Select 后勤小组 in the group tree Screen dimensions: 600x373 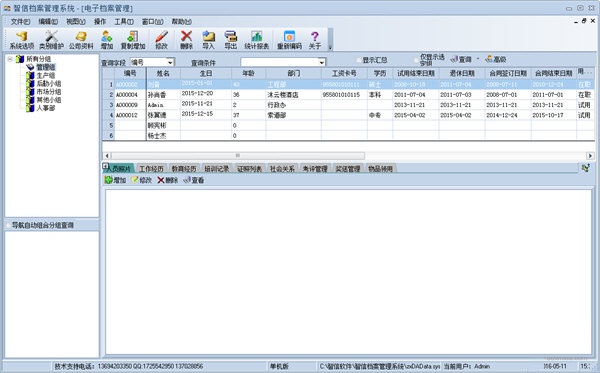tap(49, 83)
